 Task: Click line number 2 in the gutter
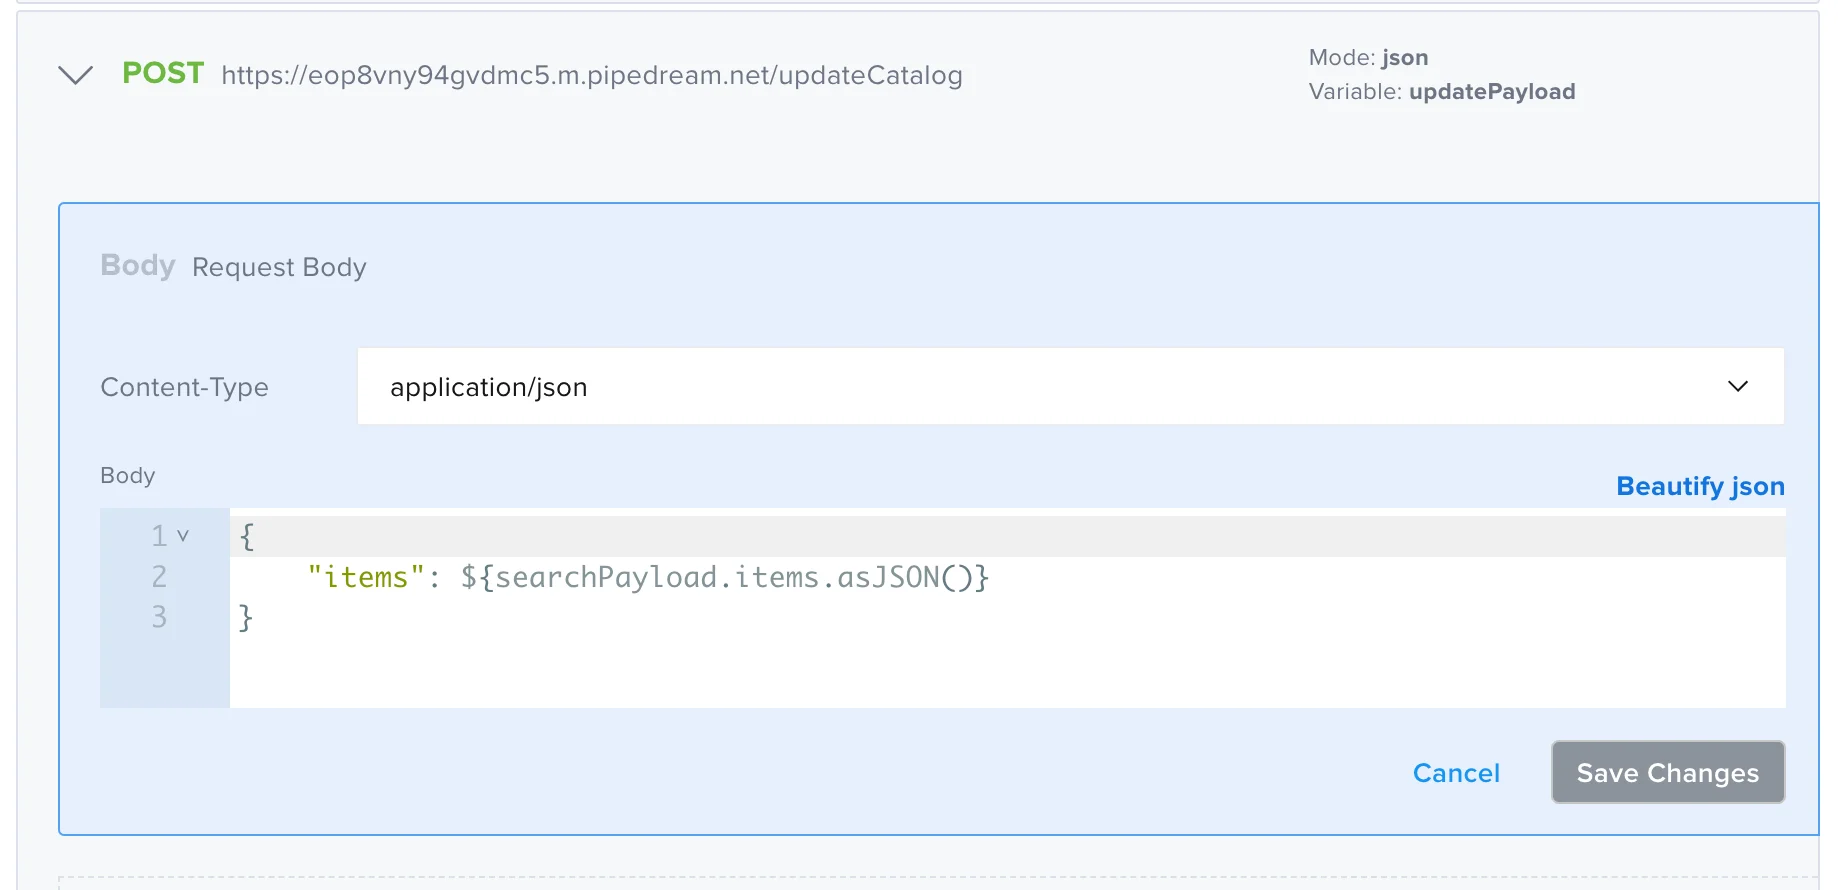click(x=159, y=577)
